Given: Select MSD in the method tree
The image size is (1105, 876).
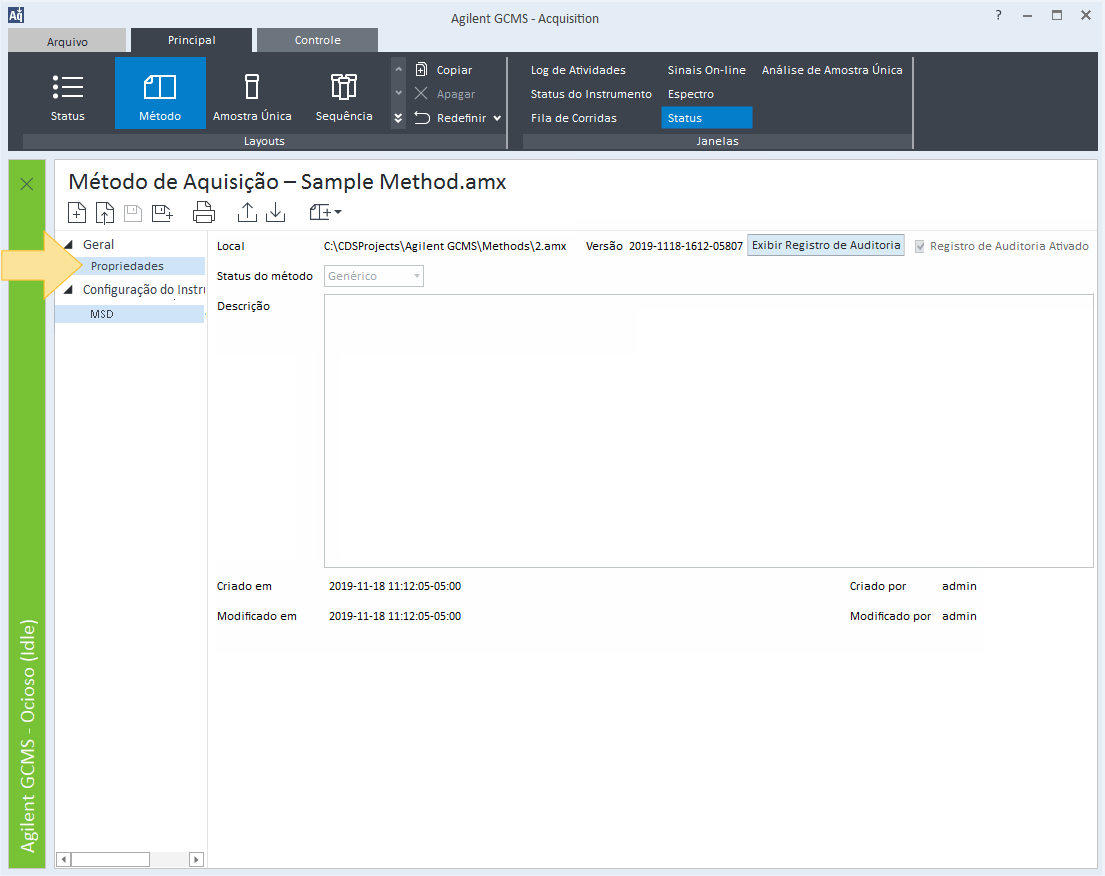Looking at the screenshot, I should tap(129, 314).
